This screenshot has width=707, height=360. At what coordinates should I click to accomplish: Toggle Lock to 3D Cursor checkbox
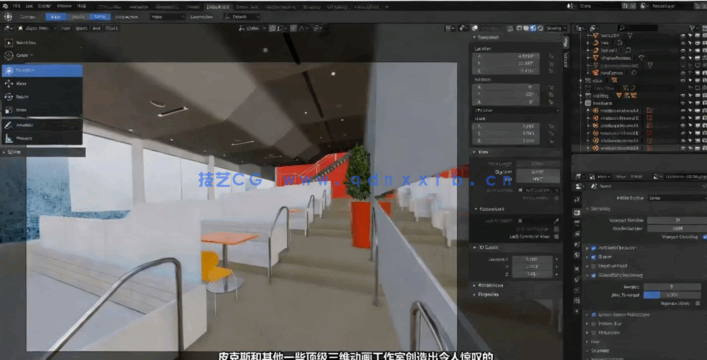556,229
